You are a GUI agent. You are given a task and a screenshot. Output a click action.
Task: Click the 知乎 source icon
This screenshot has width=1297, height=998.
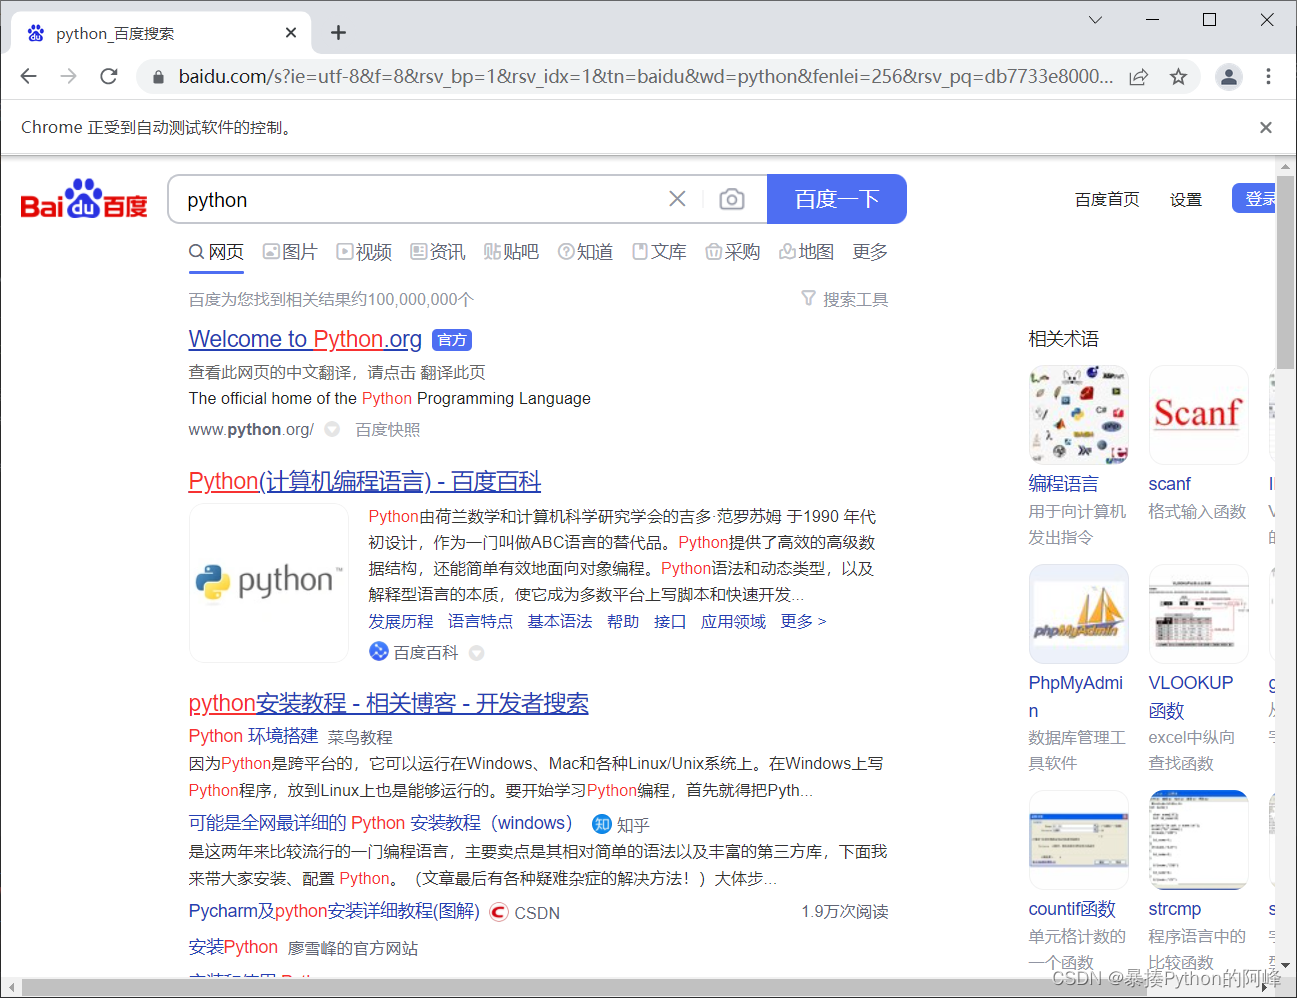602,824
